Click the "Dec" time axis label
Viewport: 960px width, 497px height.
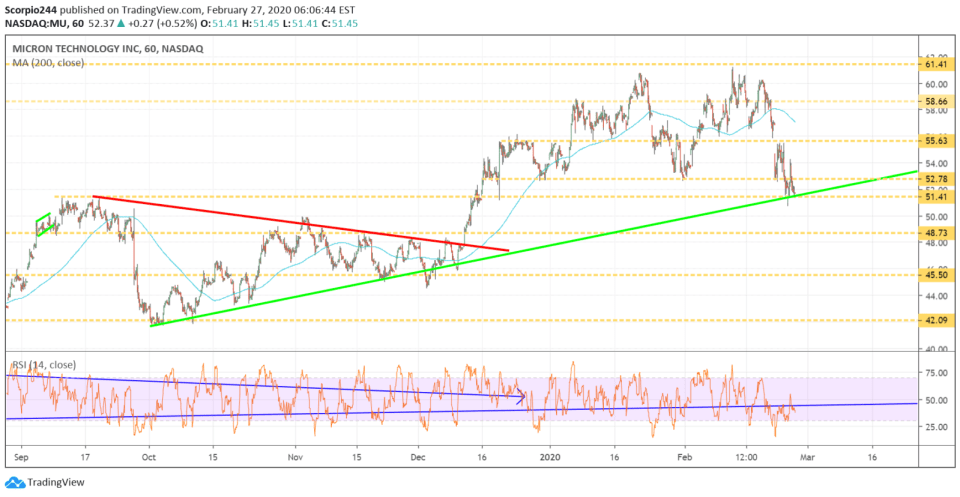pos(419,457)
